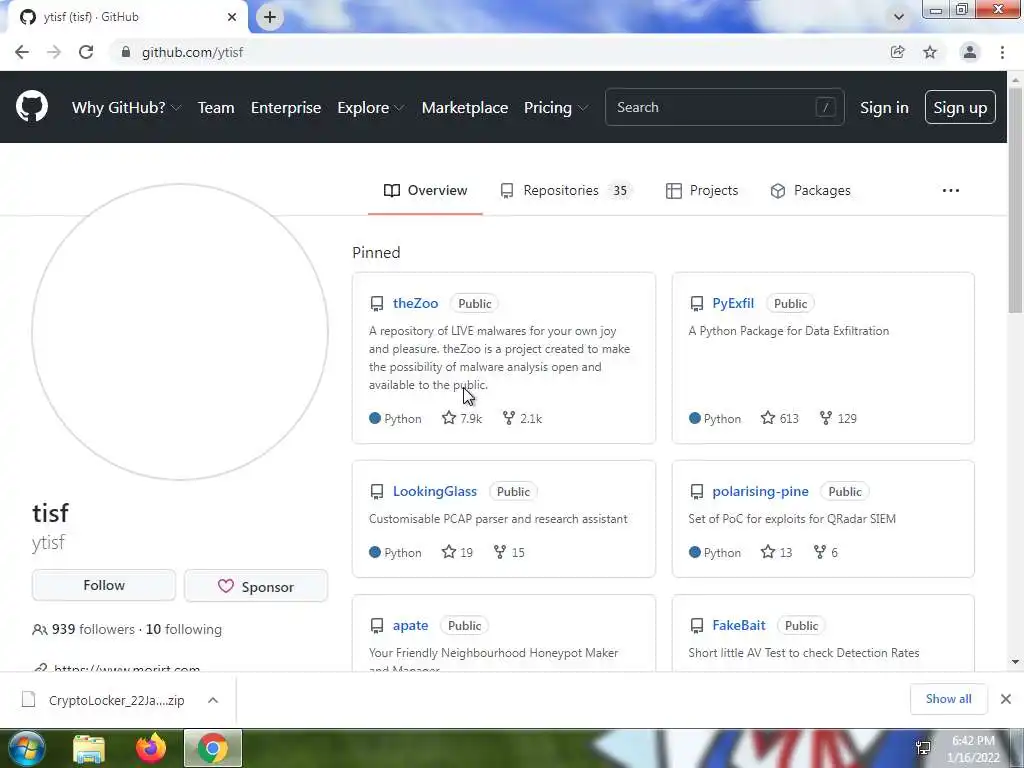This screenshot has width=1024, height=768.
Task: Open Chrome three-dot menu
Action: tap(1002, 52)
